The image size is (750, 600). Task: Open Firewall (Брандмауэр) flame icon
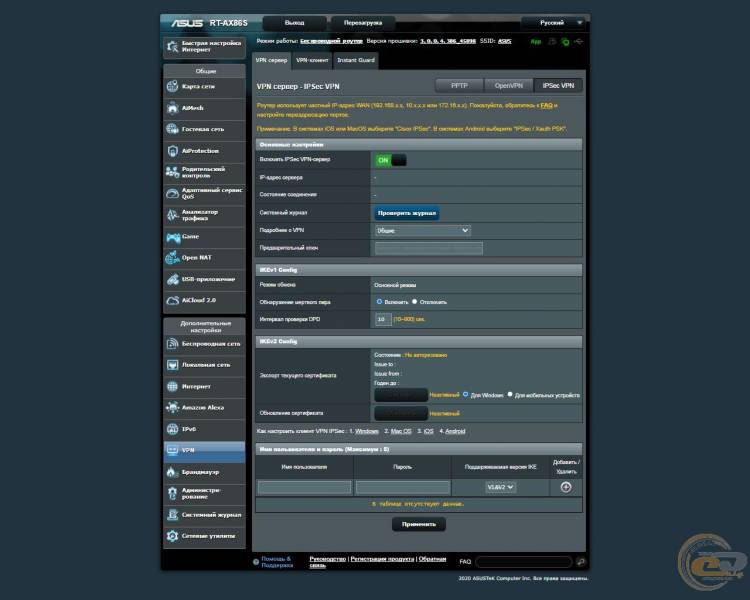point(172,472)
